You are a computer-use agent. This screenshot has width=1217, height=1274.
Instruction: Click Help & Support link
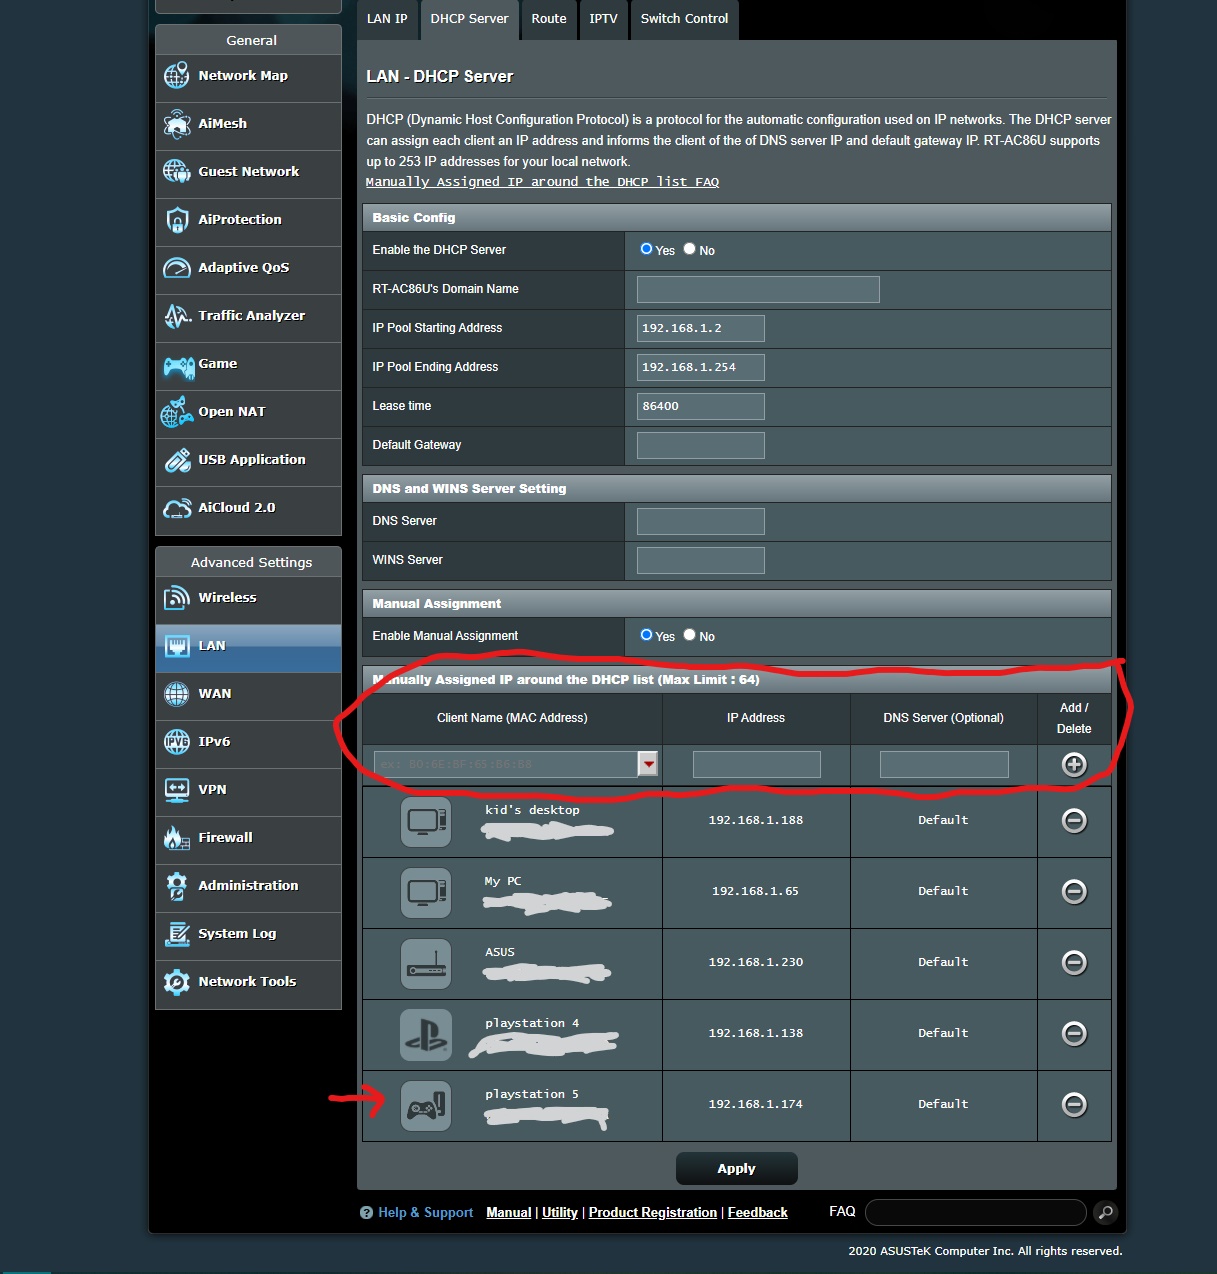pos(425,1213)
